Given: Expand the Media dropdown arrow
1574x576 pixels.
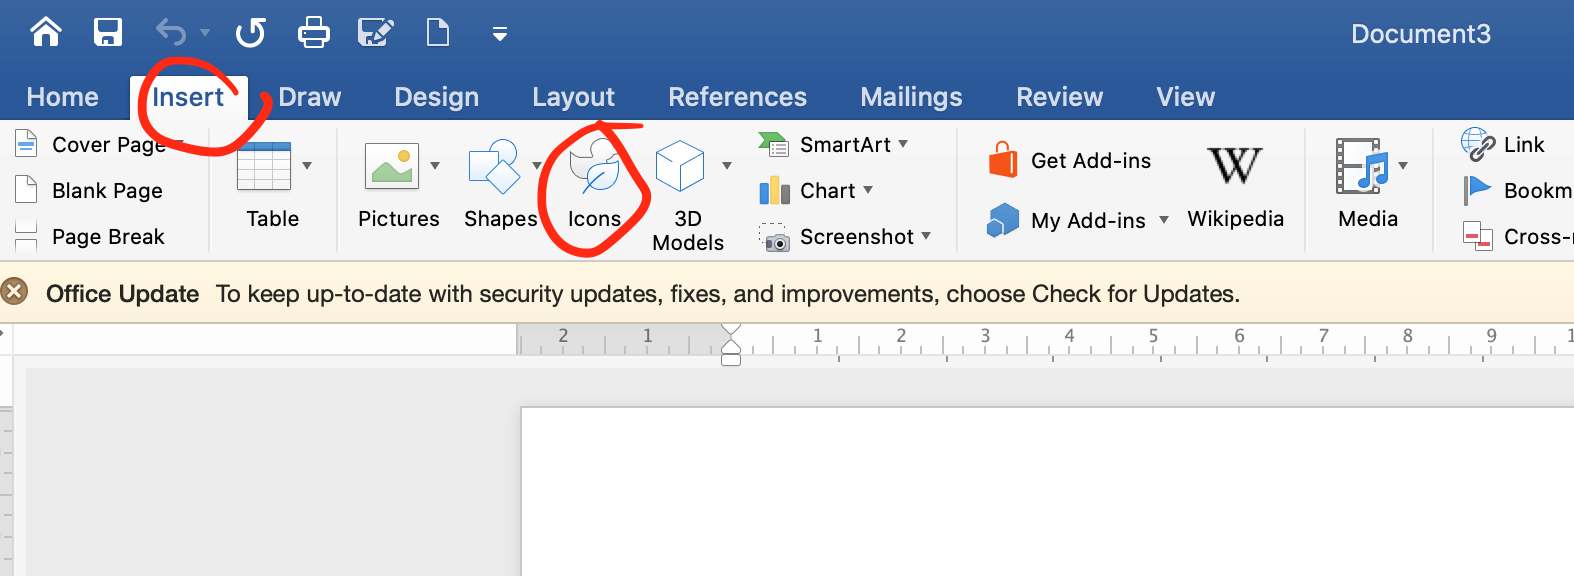Looking at the screenshot, I should tap(1403, 166).
